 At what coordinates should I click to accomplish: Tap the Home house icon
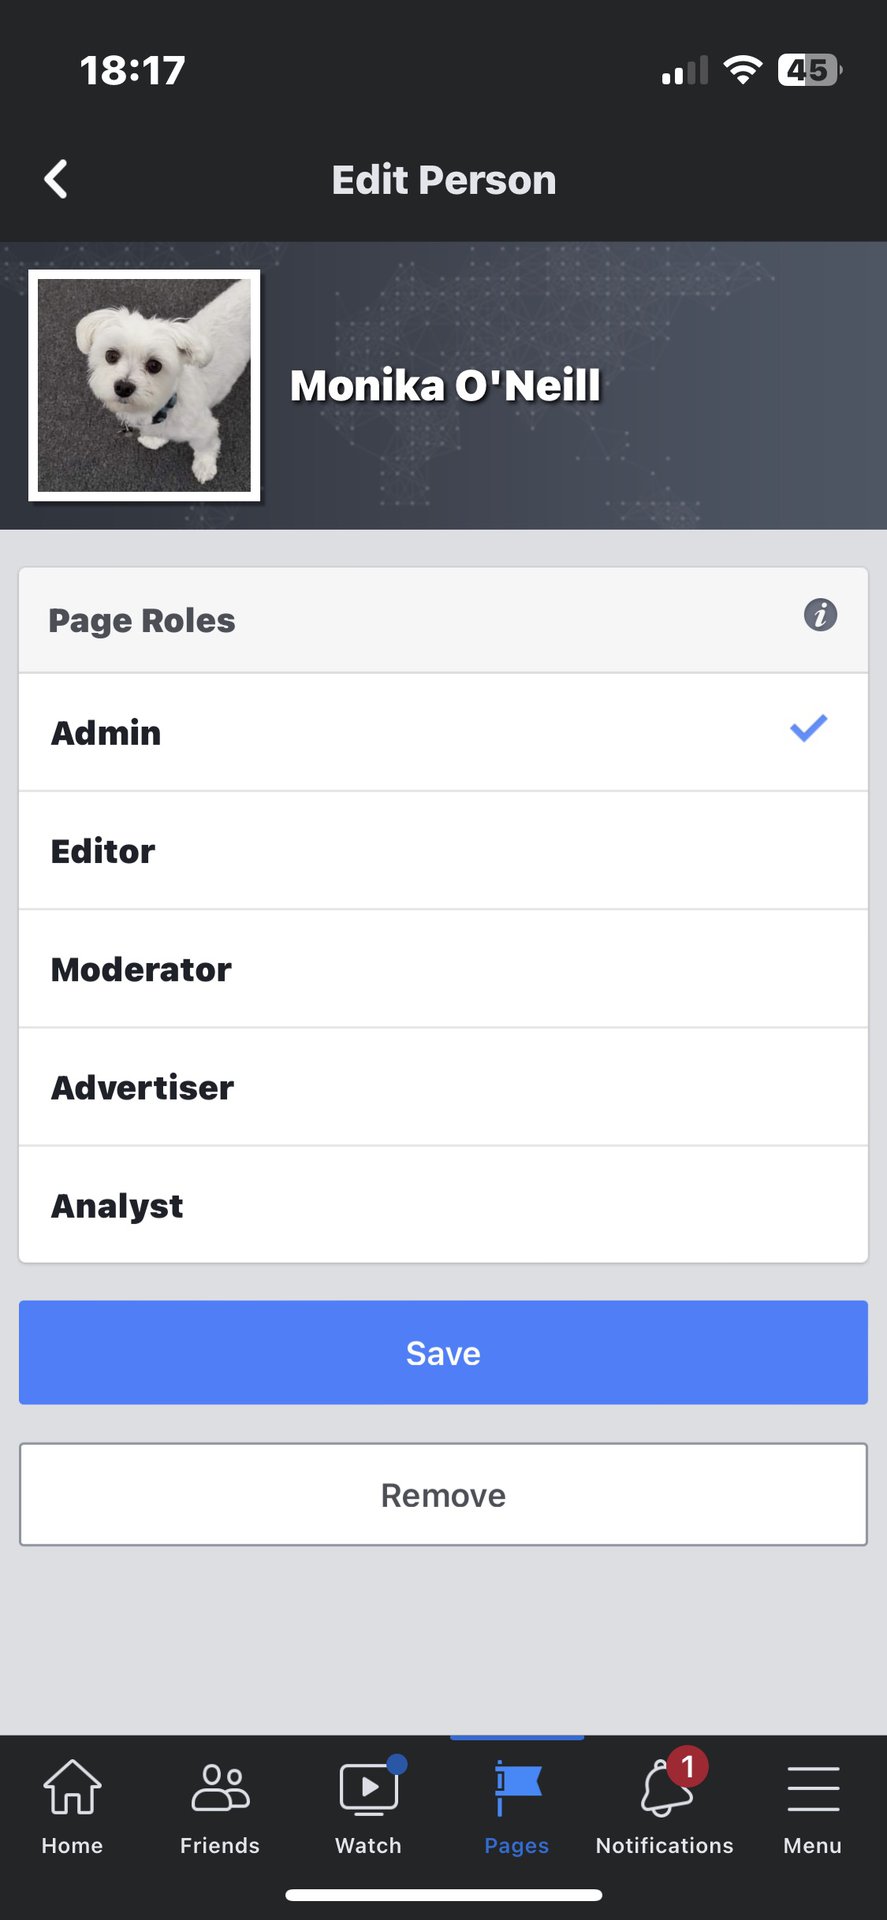coord(72,1788)
